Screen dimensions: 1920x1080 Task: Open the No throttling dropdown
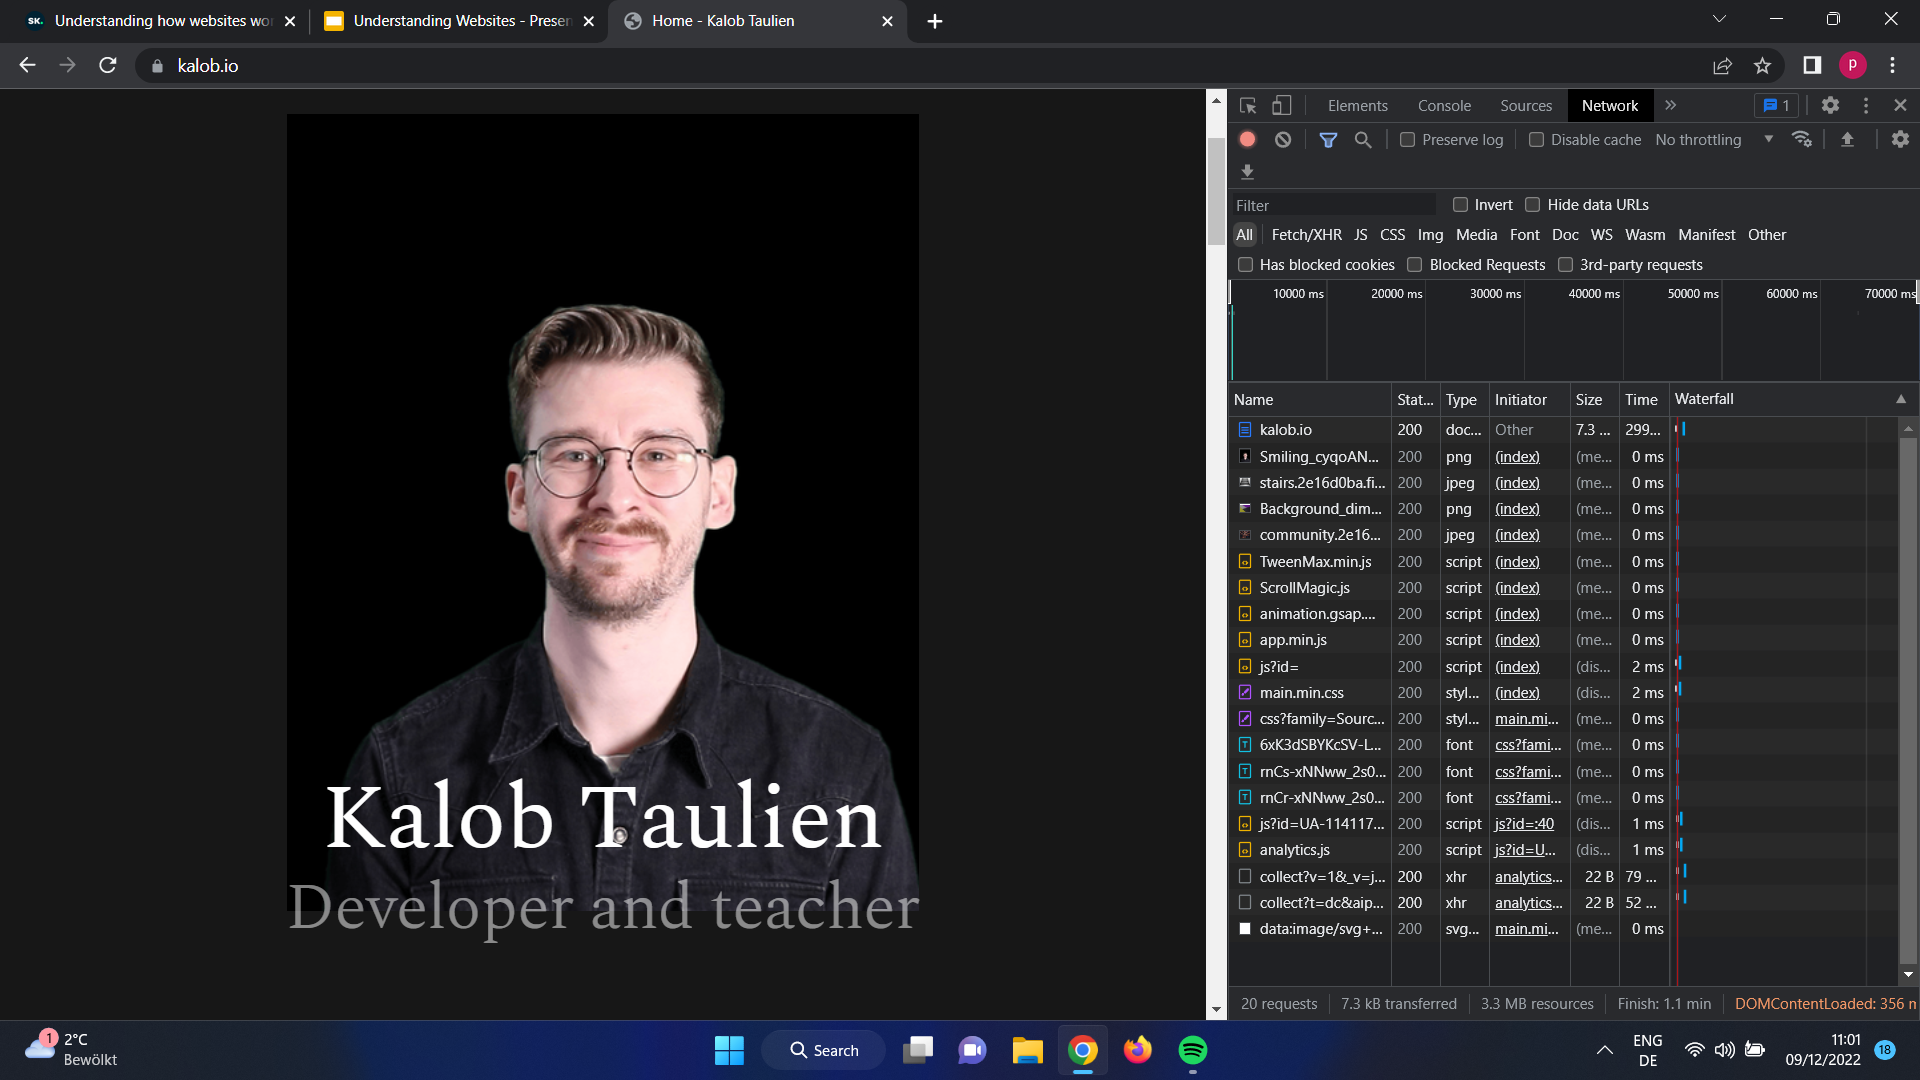pos(1714,140)
